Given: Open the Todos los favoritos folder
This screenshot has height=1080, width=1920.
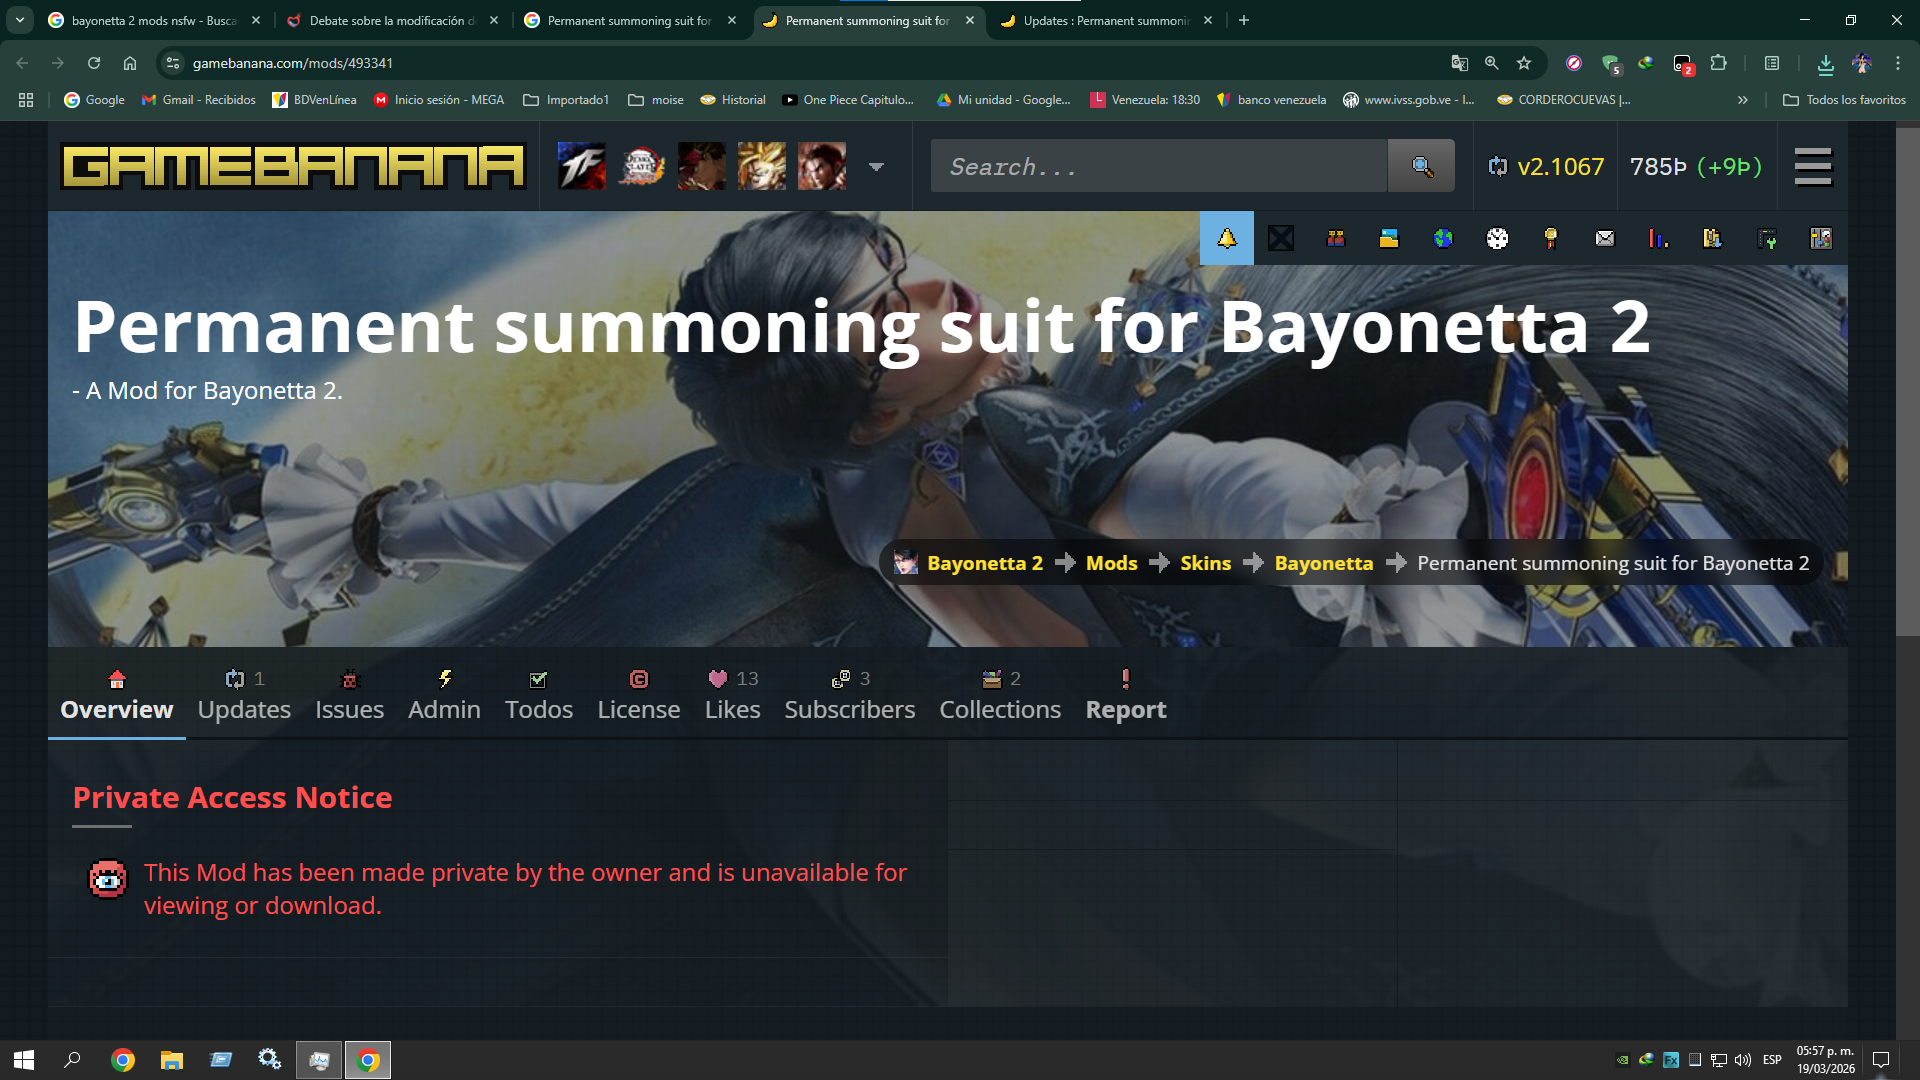Looking at the screenshot, I should 1845,100.
